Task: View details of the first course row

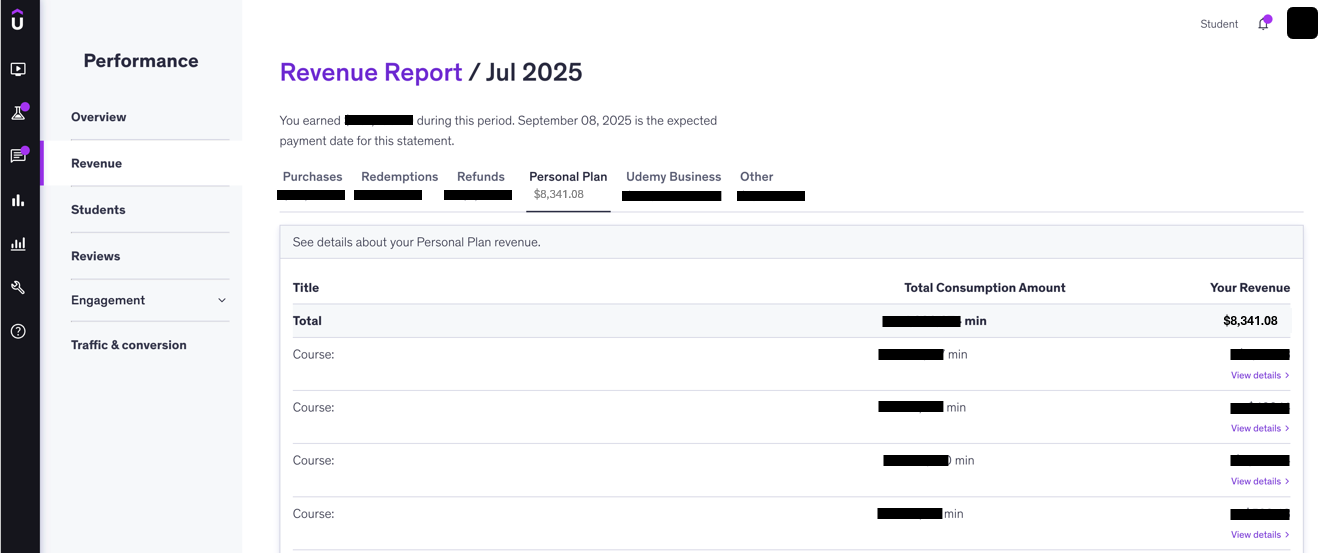Action: click(1260, 375)
